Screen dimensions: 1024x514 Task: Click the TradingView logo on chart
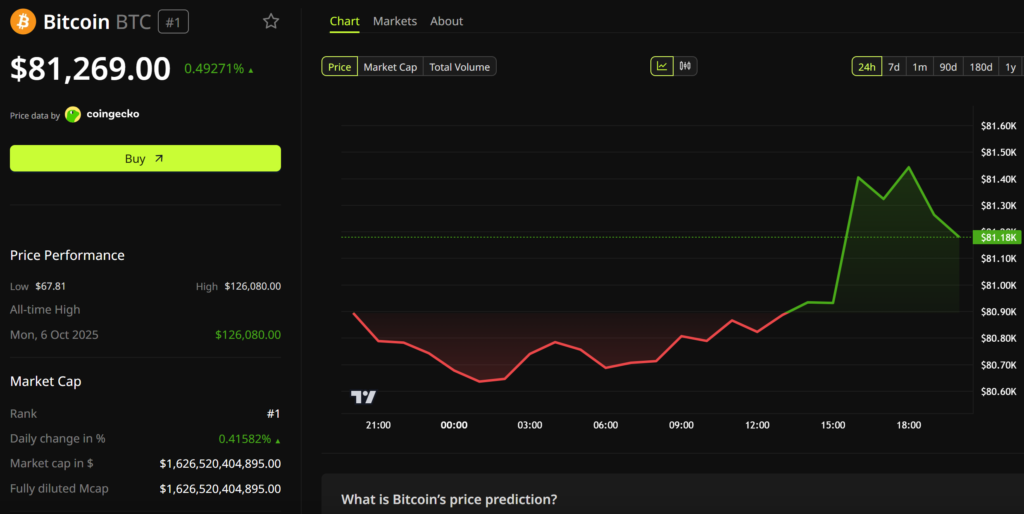click(x=363, y=396)
